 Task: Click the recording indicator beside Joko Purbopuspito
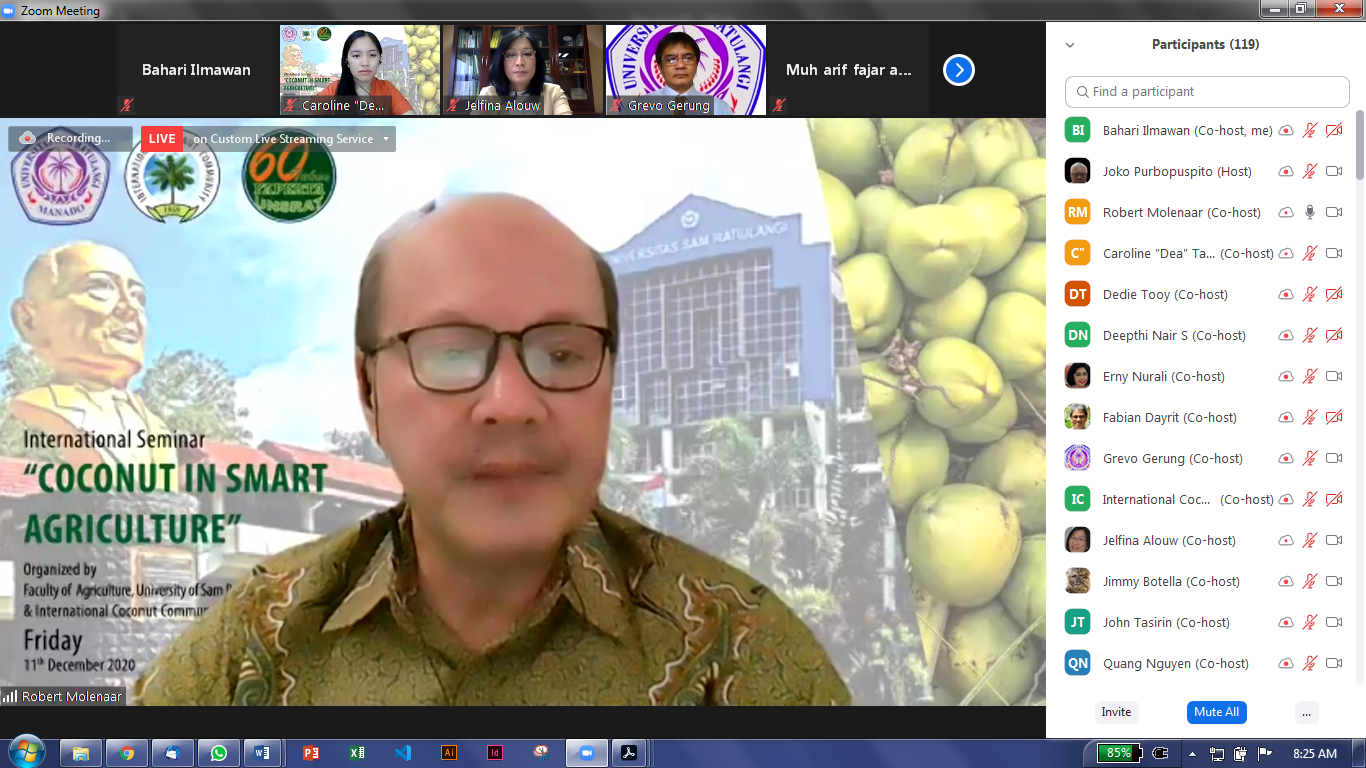click(1286, 171)
